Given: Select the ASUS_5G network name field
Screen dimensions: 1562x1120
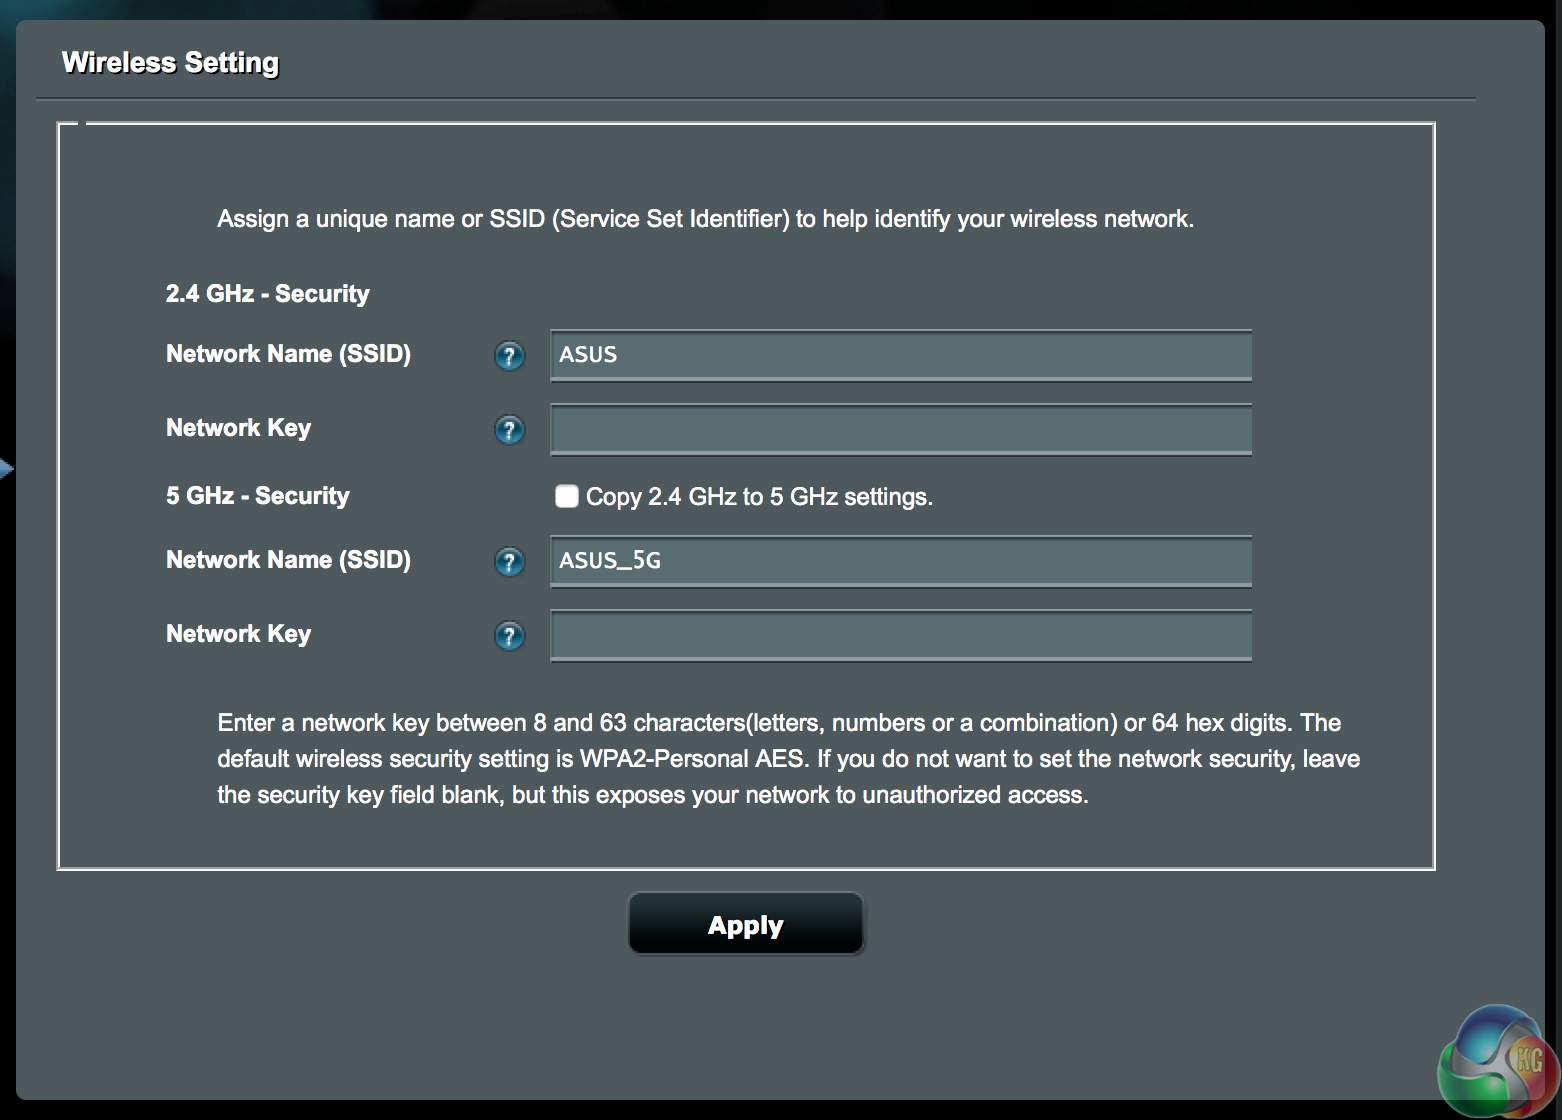Looking at the screenshot, I should [x=900, y=561].
